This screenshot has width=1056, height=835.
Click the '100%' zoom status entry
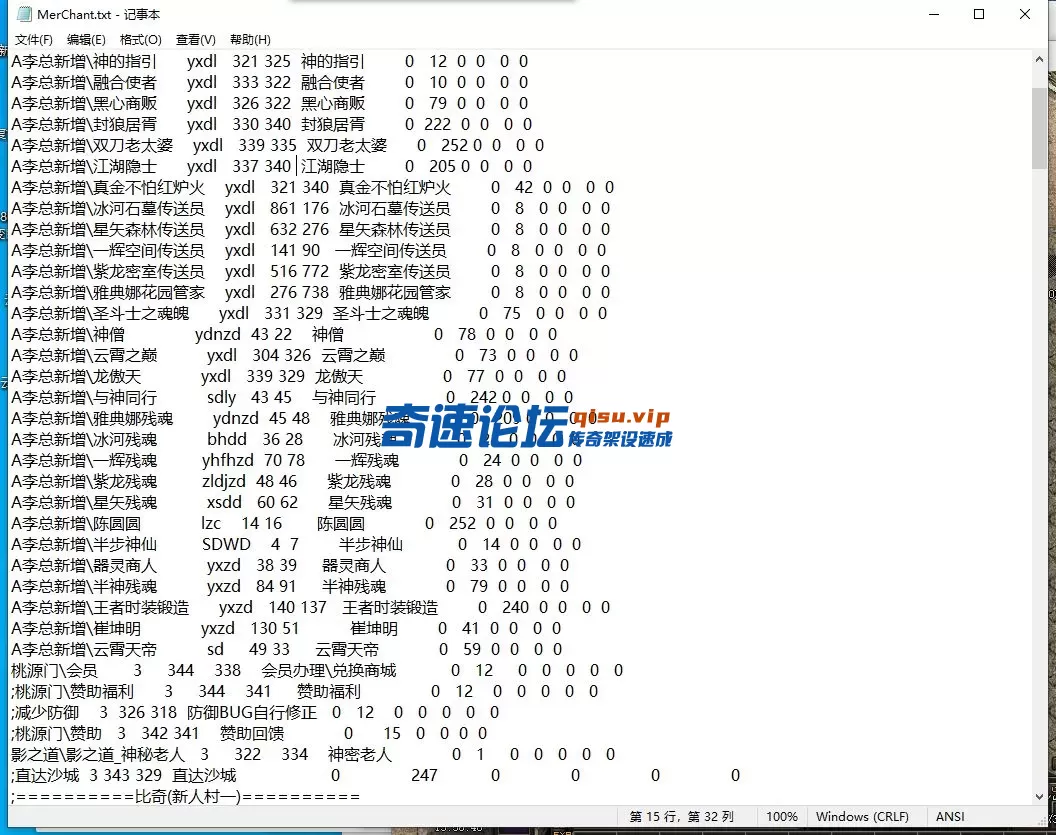pos(781,817)
